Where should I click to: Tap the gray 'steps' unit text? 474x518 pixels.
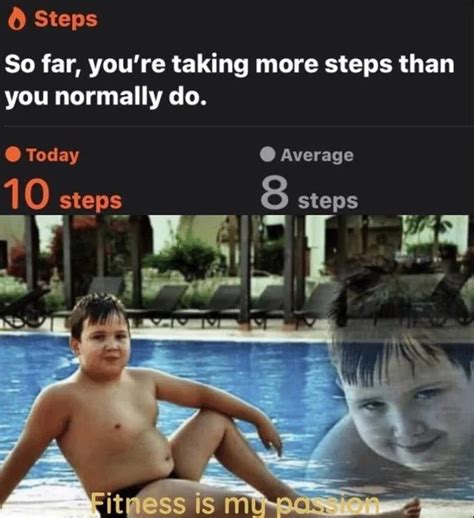point(328,202)
